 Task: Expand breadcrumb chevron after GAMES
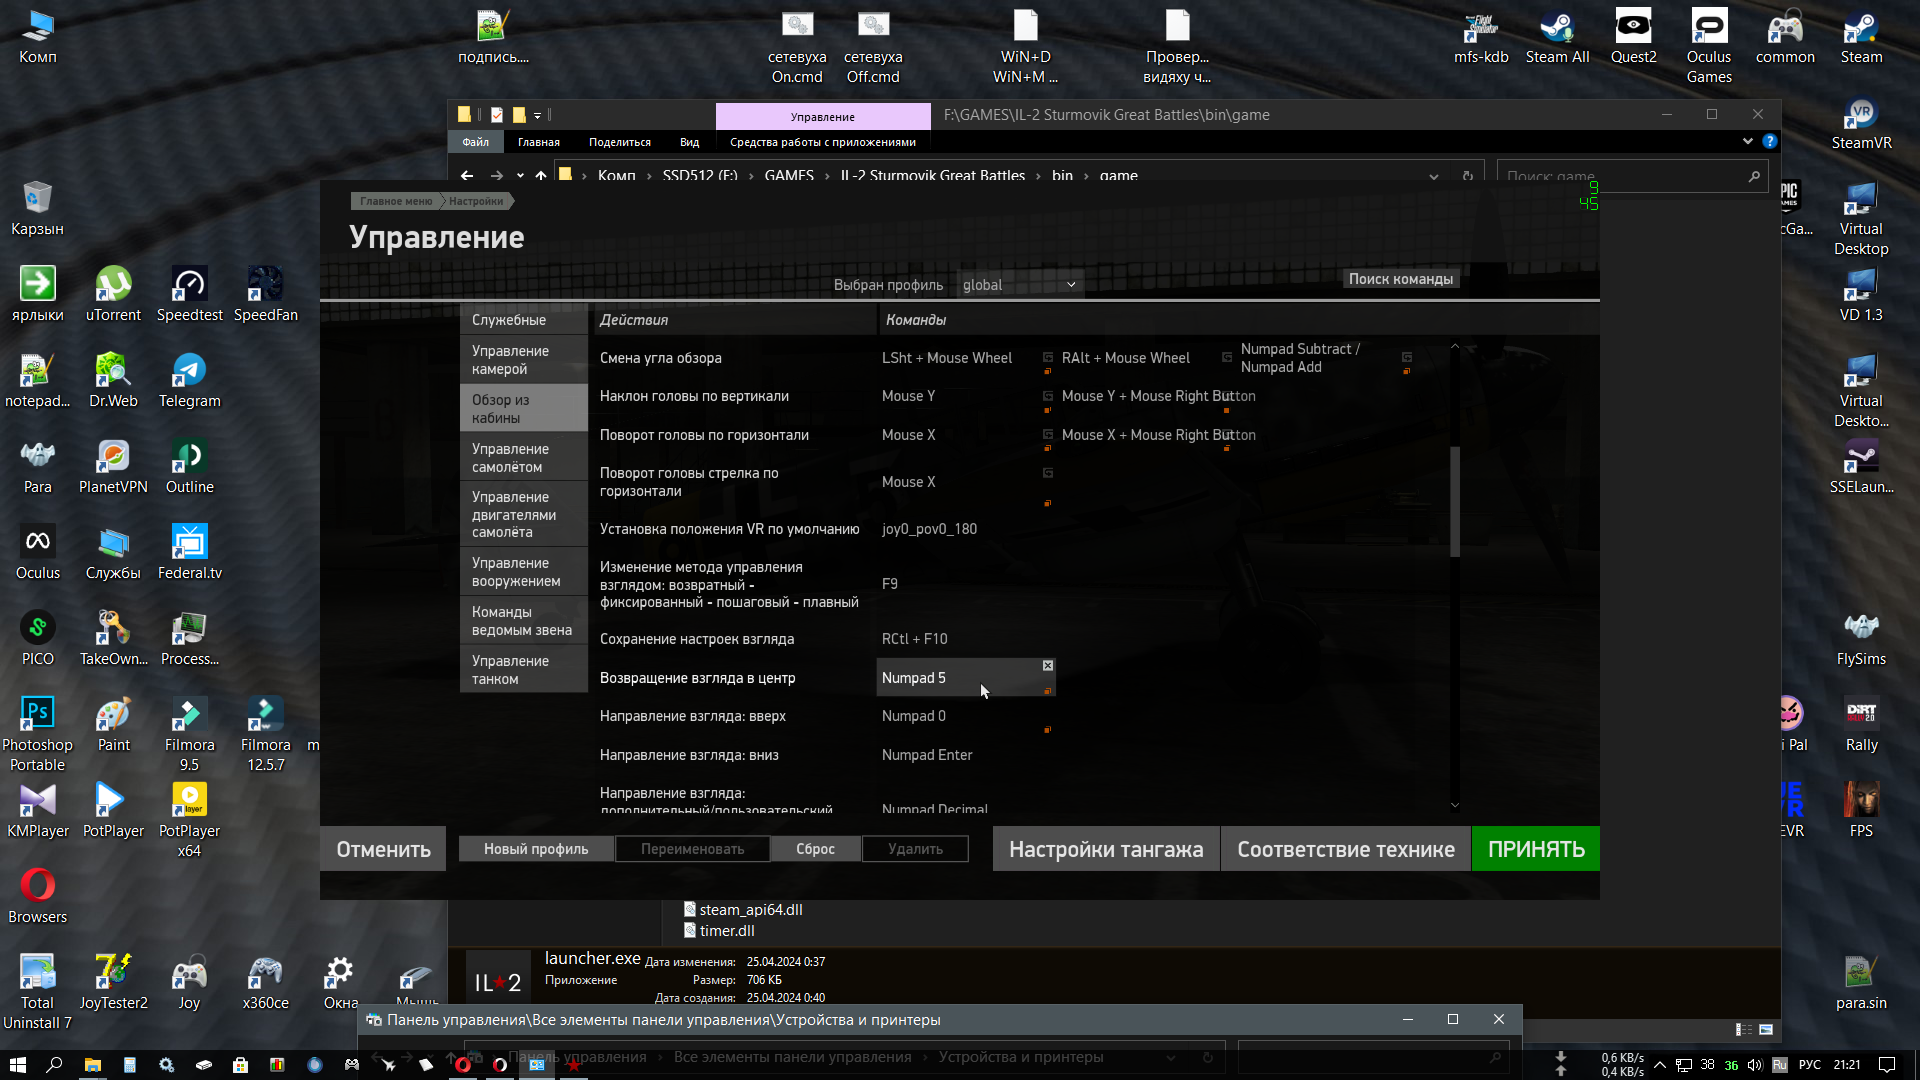tap(828, 176)
